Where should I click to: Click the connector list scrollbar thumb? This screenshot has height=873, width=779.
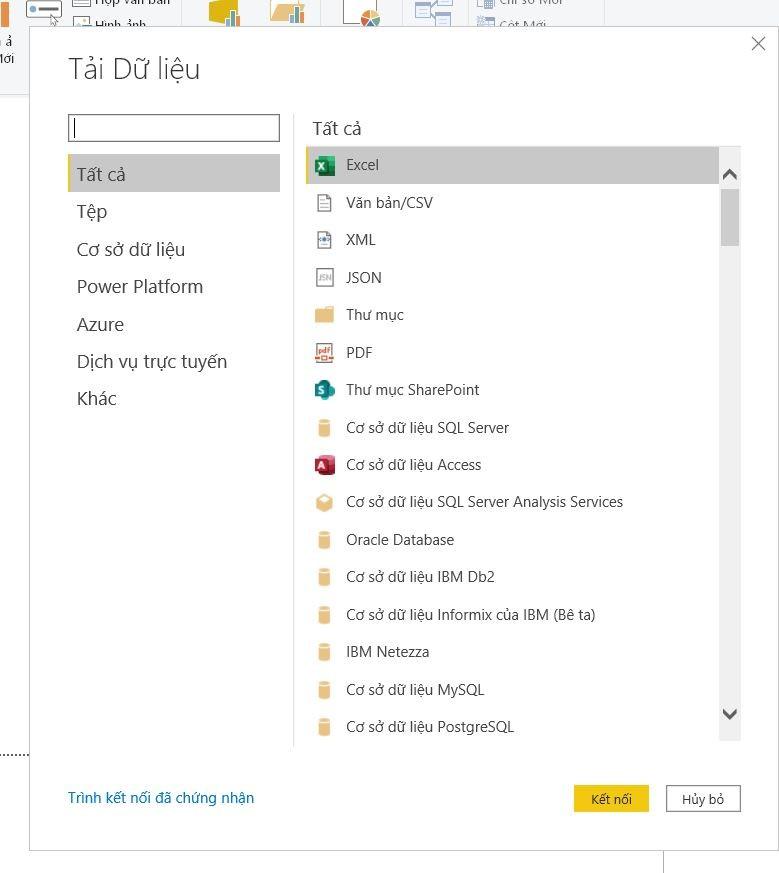point(729,217)
